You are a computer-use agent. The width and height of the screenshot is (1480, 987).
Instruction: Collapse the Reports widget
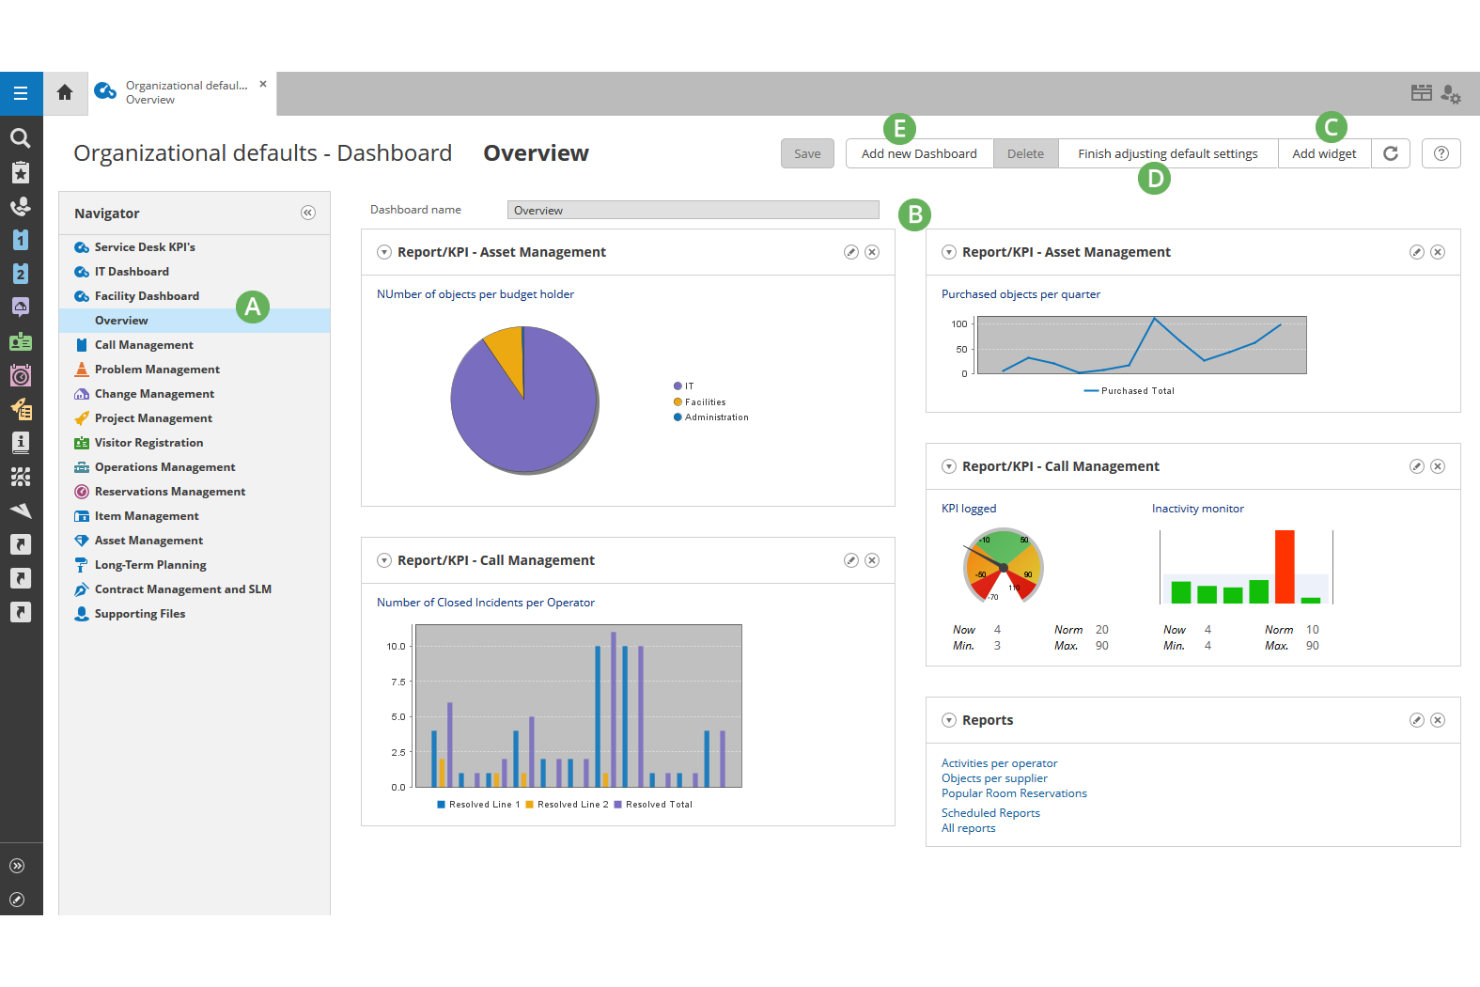tap(948, 720)
